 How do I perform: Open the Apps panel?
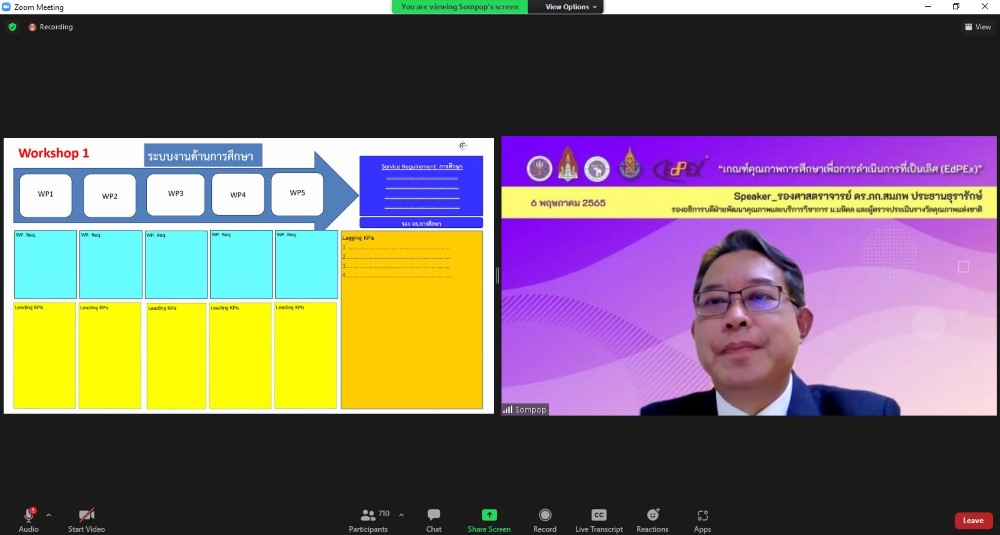[x=702, y=519]
